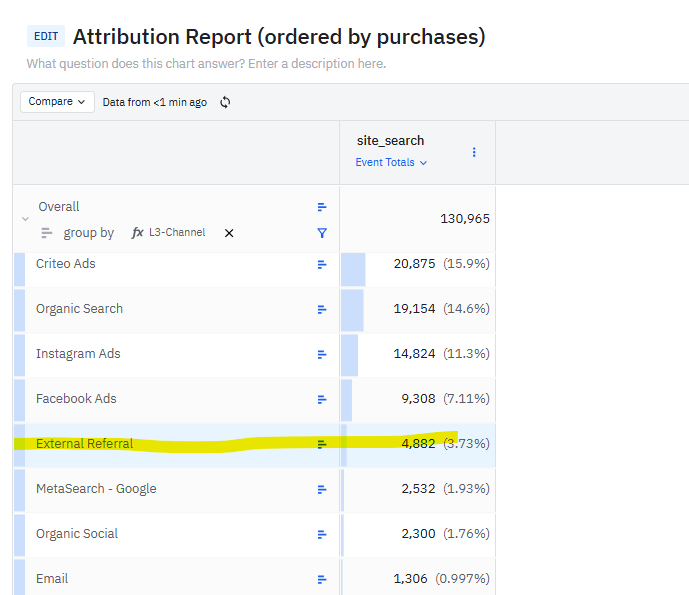Remove the L3-Channel group by with X
Image resolution: width=689 pixels, height=595 pixels.
tap(229, 233)
